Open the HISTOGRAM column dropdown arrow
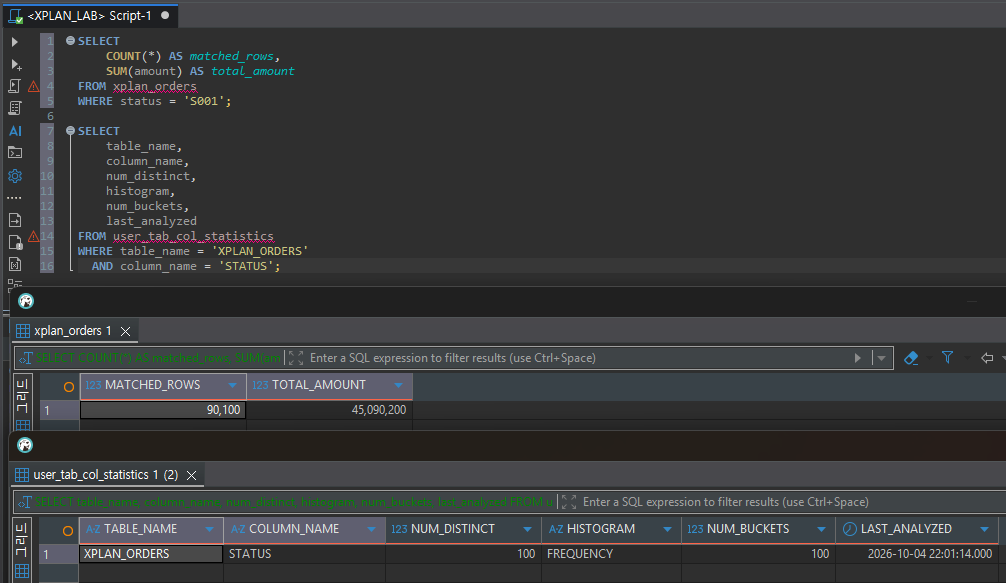This screenshot has width=1006, height=583. click(x=667, y=530)
